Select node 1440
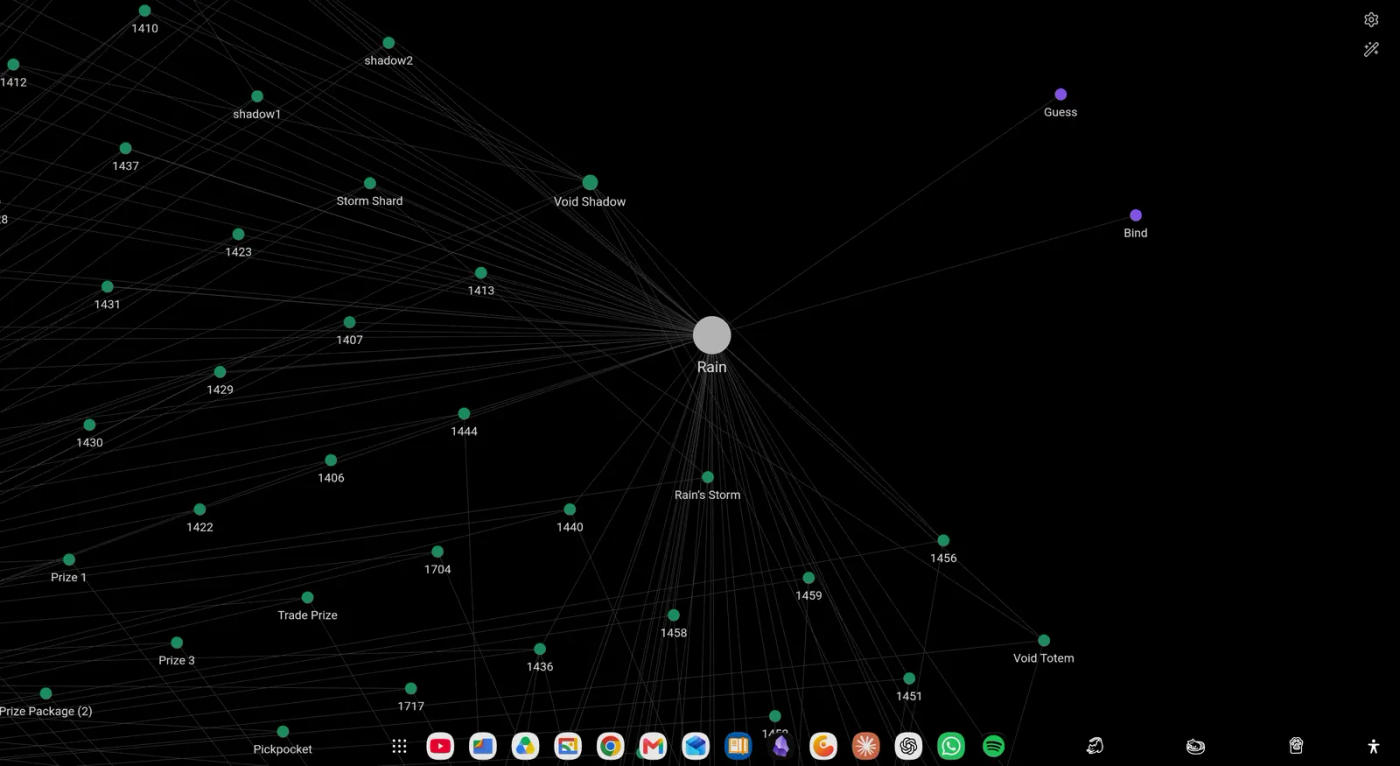Image resolution: width=1400 pixels, height=766 pixels. click(x=570, y=510)
